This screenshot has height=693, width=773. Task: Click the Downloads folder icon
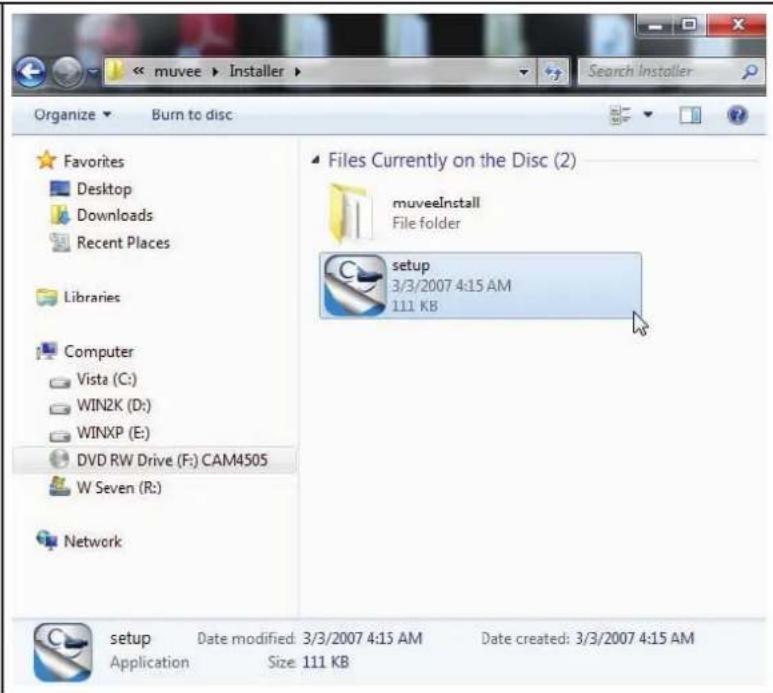pyautogui.click(x=60, y=215)
